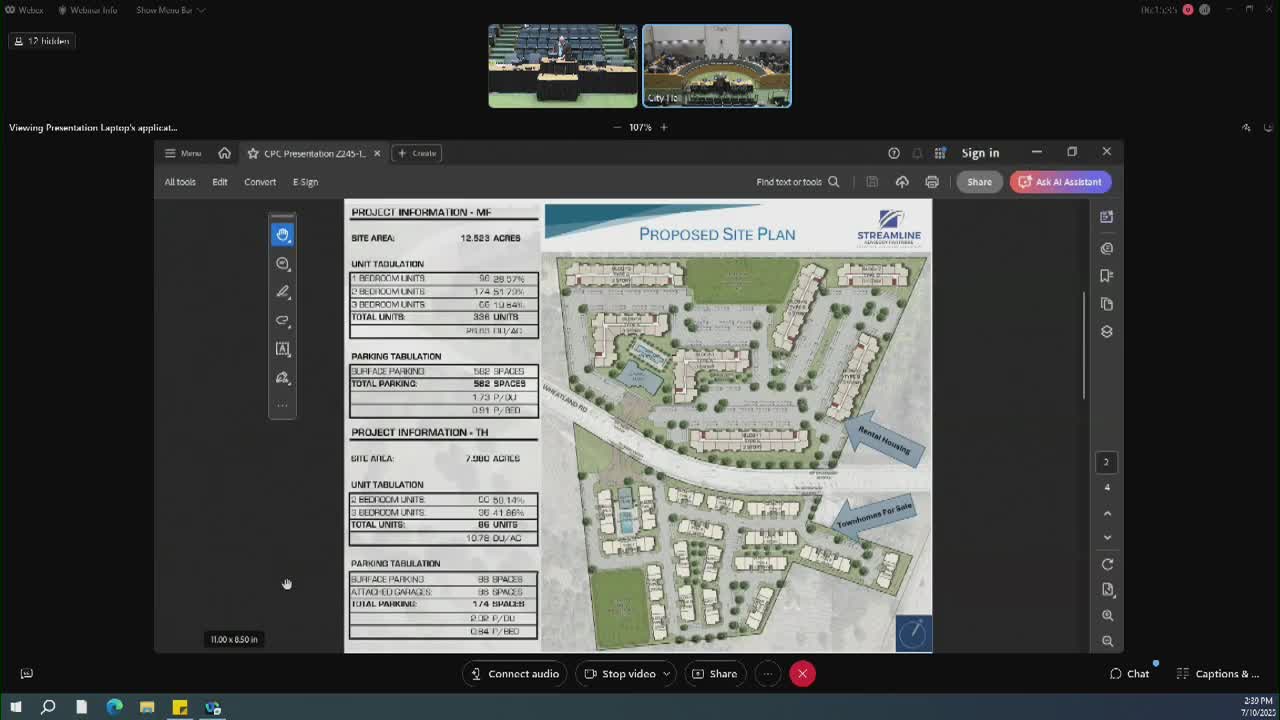Select the highlighter pen tool
The image size is (1280, 720).
[283, 292]
